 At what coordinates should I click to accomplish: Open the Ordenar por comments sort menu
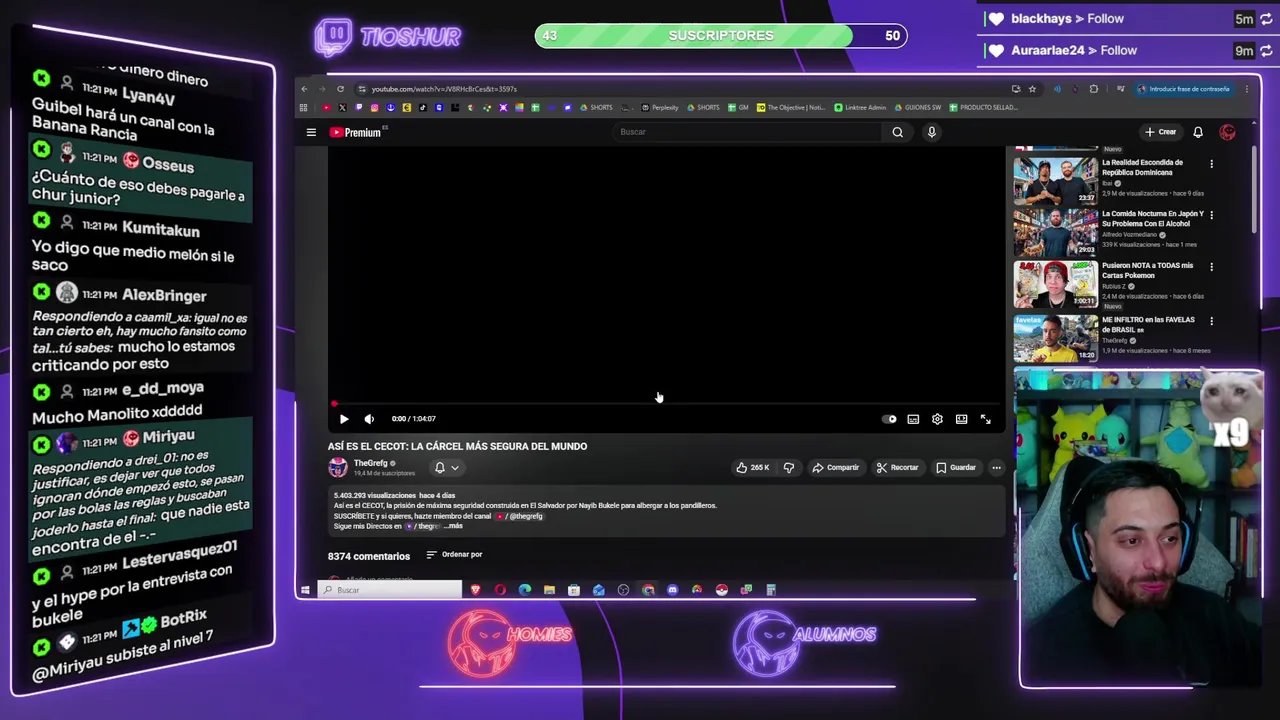(454, 555)
